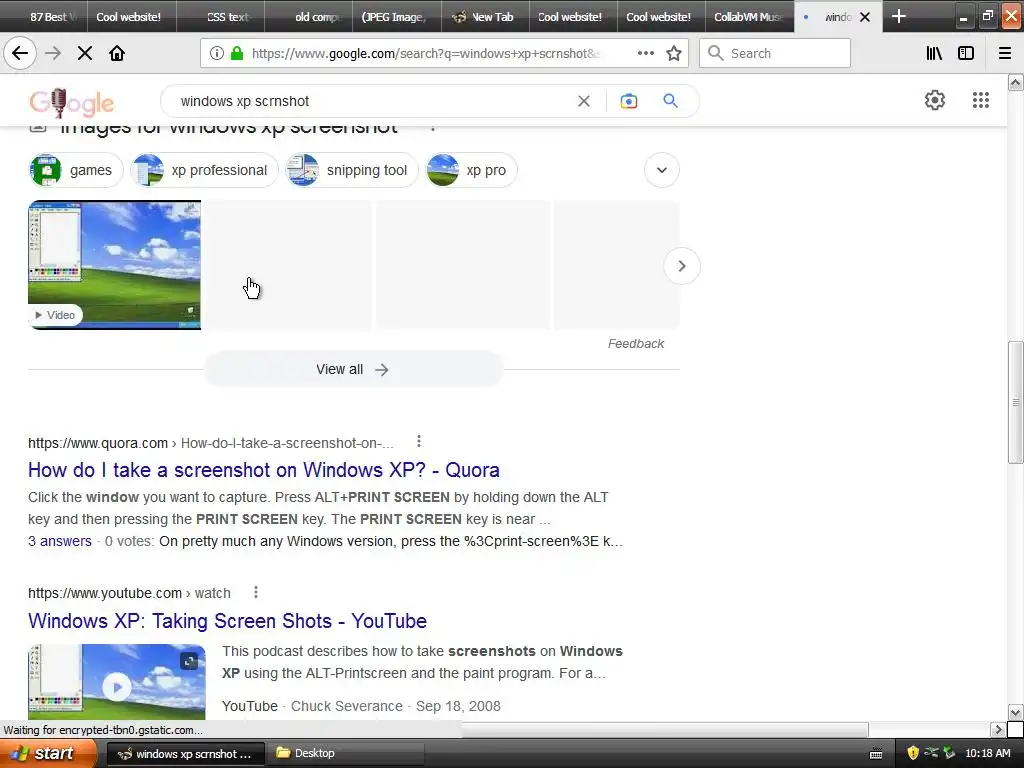
Task: Open 'Windows XP: Taking Screen Shots' YouTube link
Action: [227, 621]
